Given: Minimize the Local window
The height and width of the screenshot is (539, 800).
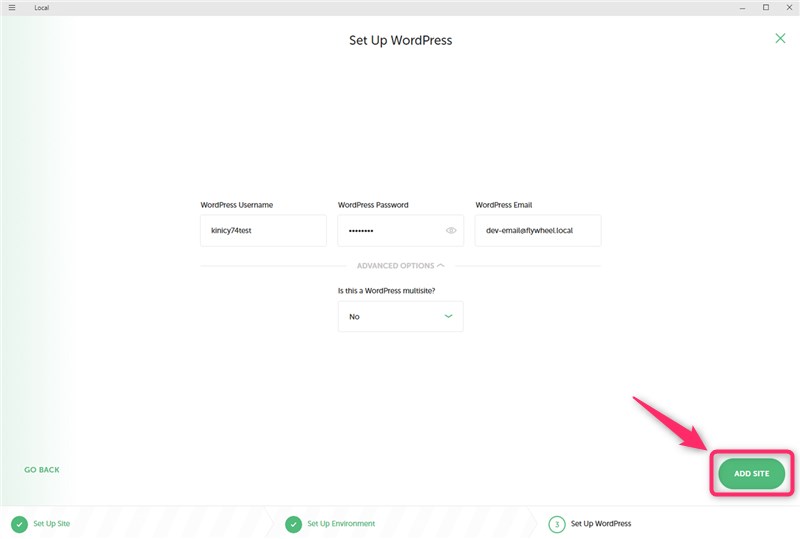Looking at the screenshot, I should point(742,8).
